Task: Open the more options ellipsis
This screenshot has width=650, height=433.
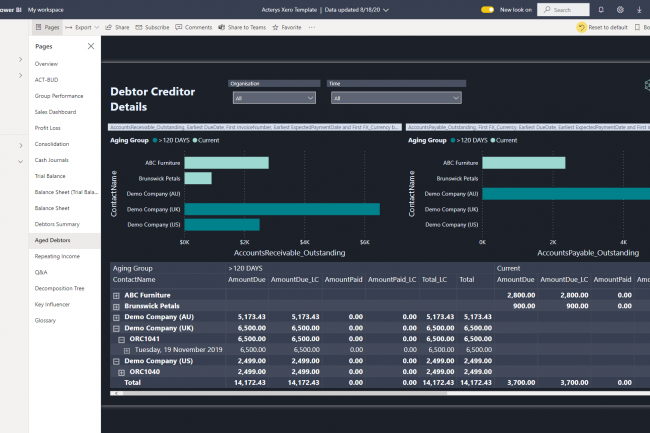Action: point(312,27)
